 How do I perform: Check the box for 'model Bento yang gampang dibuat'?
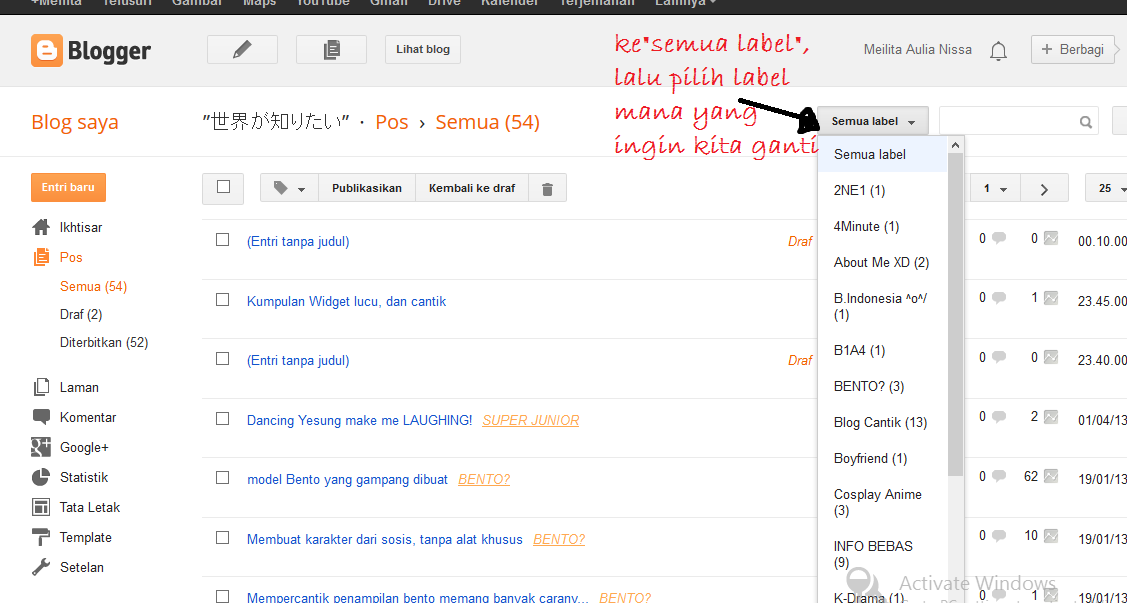click(222, 479)
